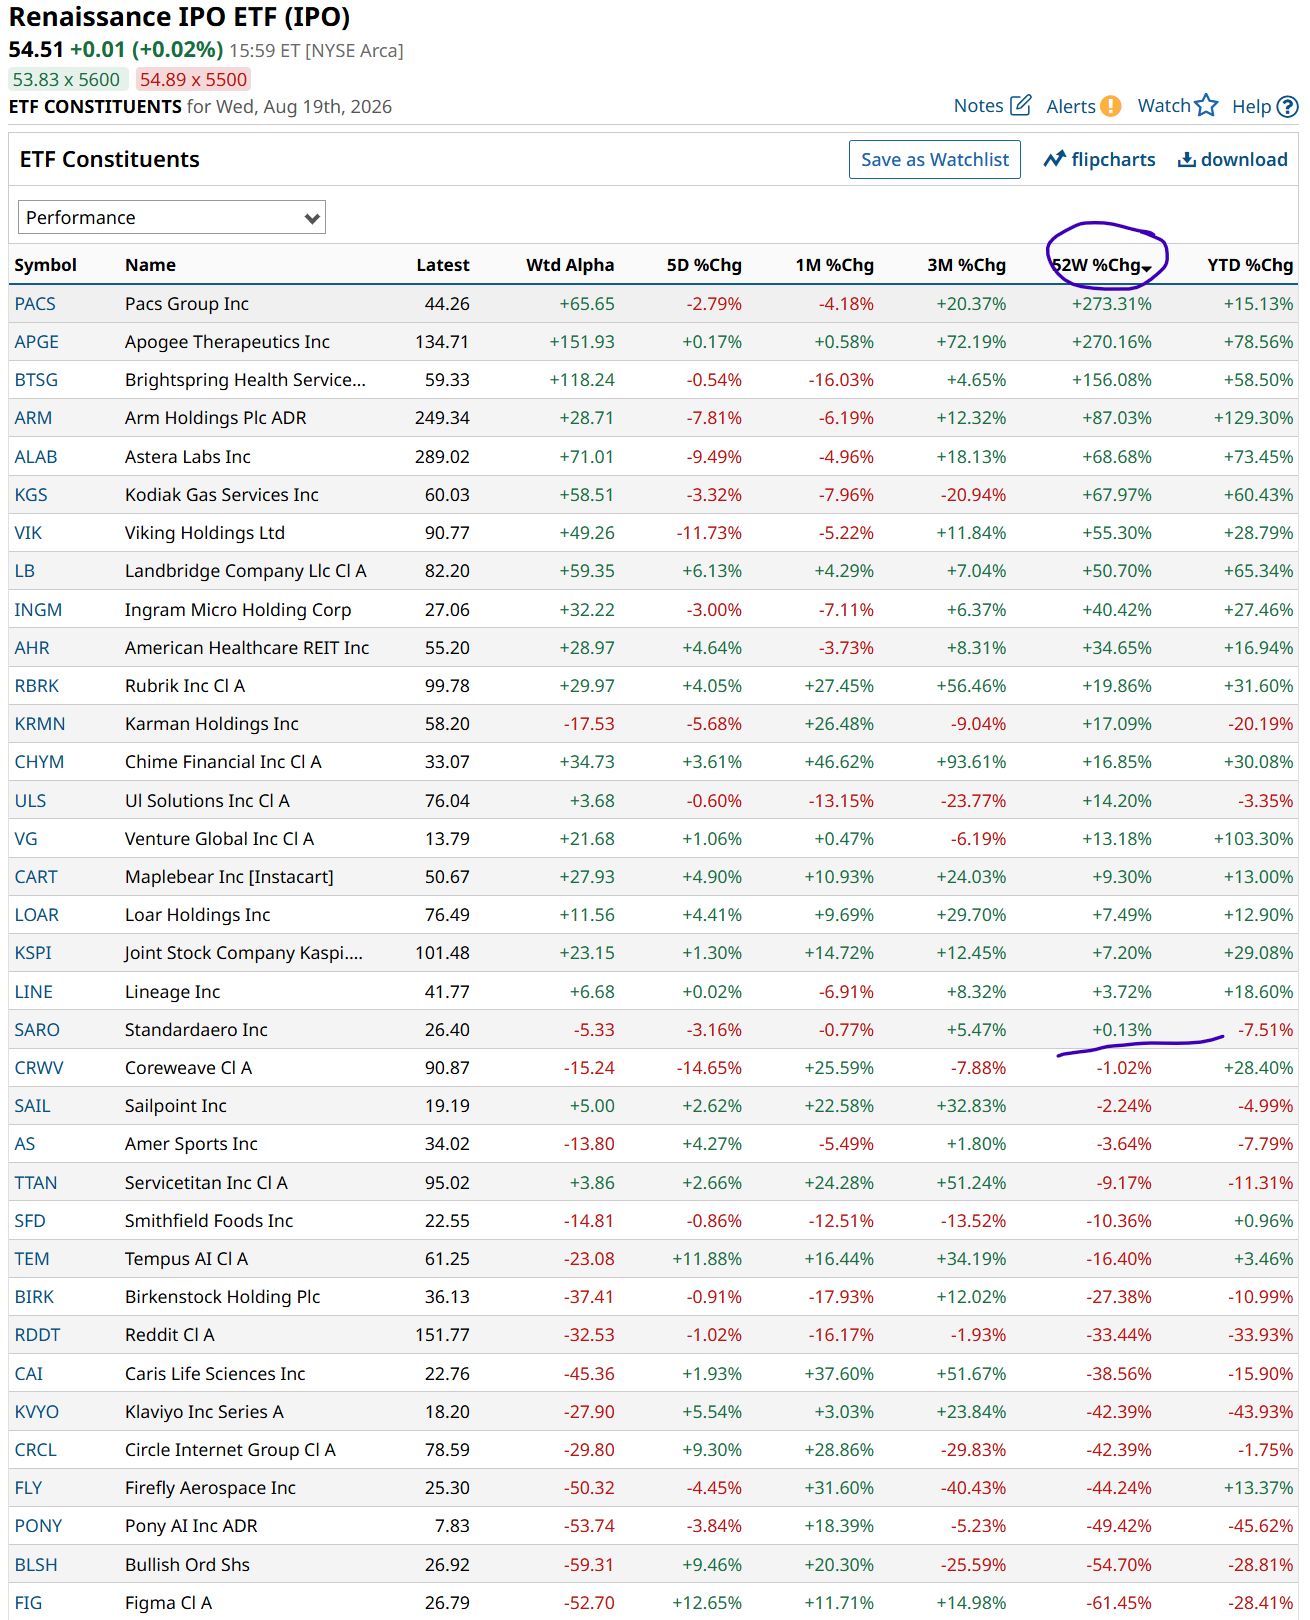Add to Watch using the star icon

pos(1206,105)
